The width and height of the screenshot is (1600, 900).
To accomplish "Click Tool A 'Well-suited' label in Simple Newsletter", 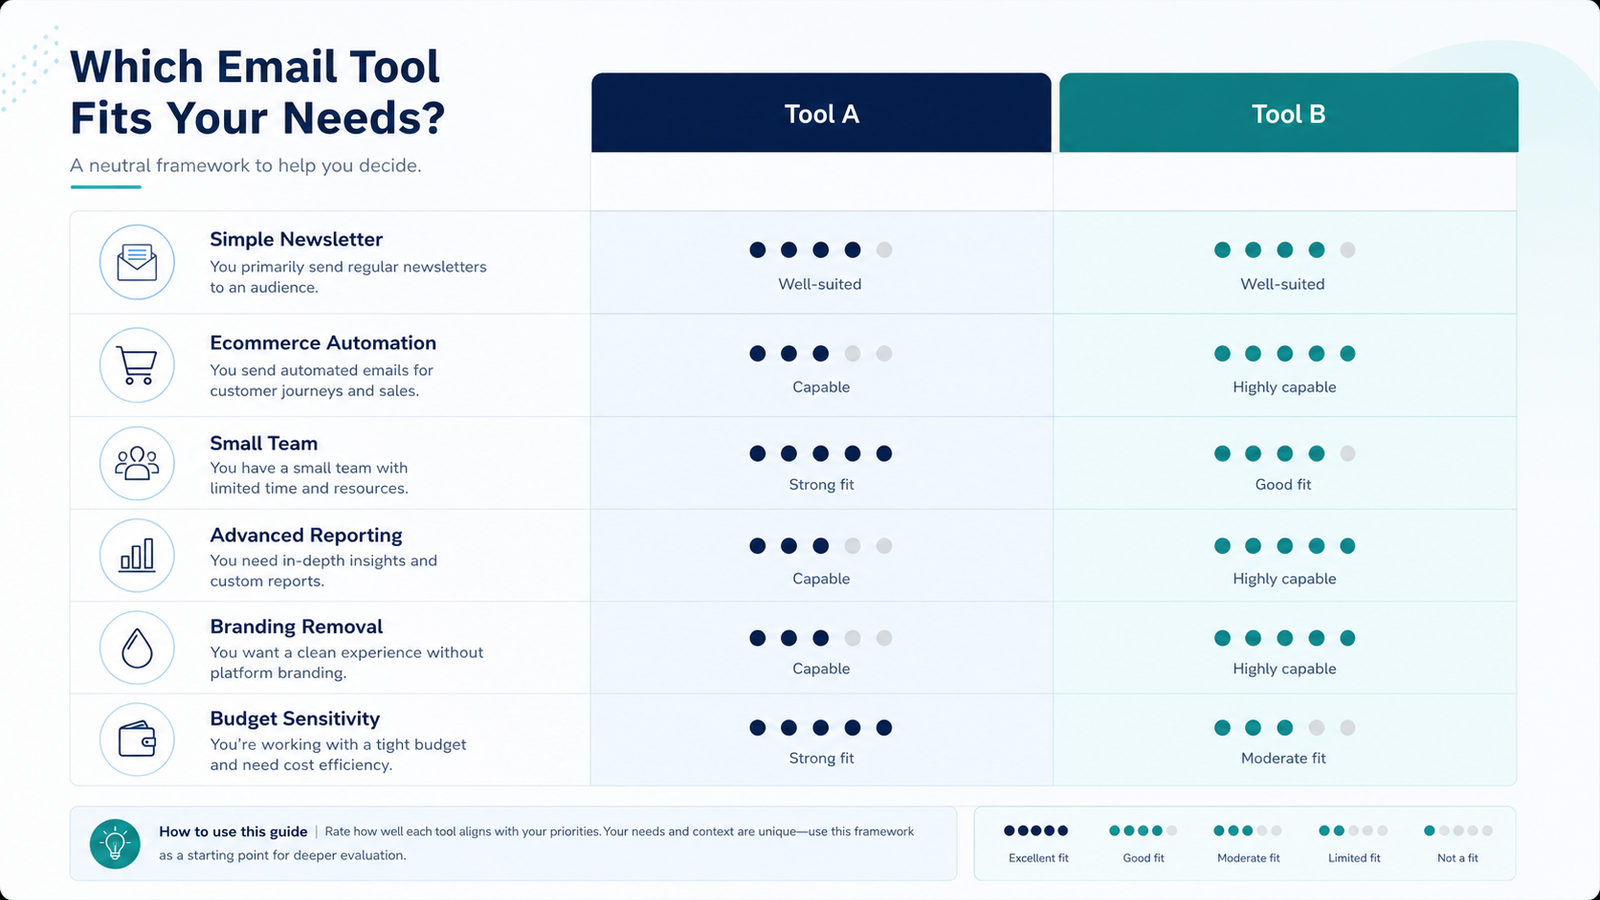I will tap(820, 284).
